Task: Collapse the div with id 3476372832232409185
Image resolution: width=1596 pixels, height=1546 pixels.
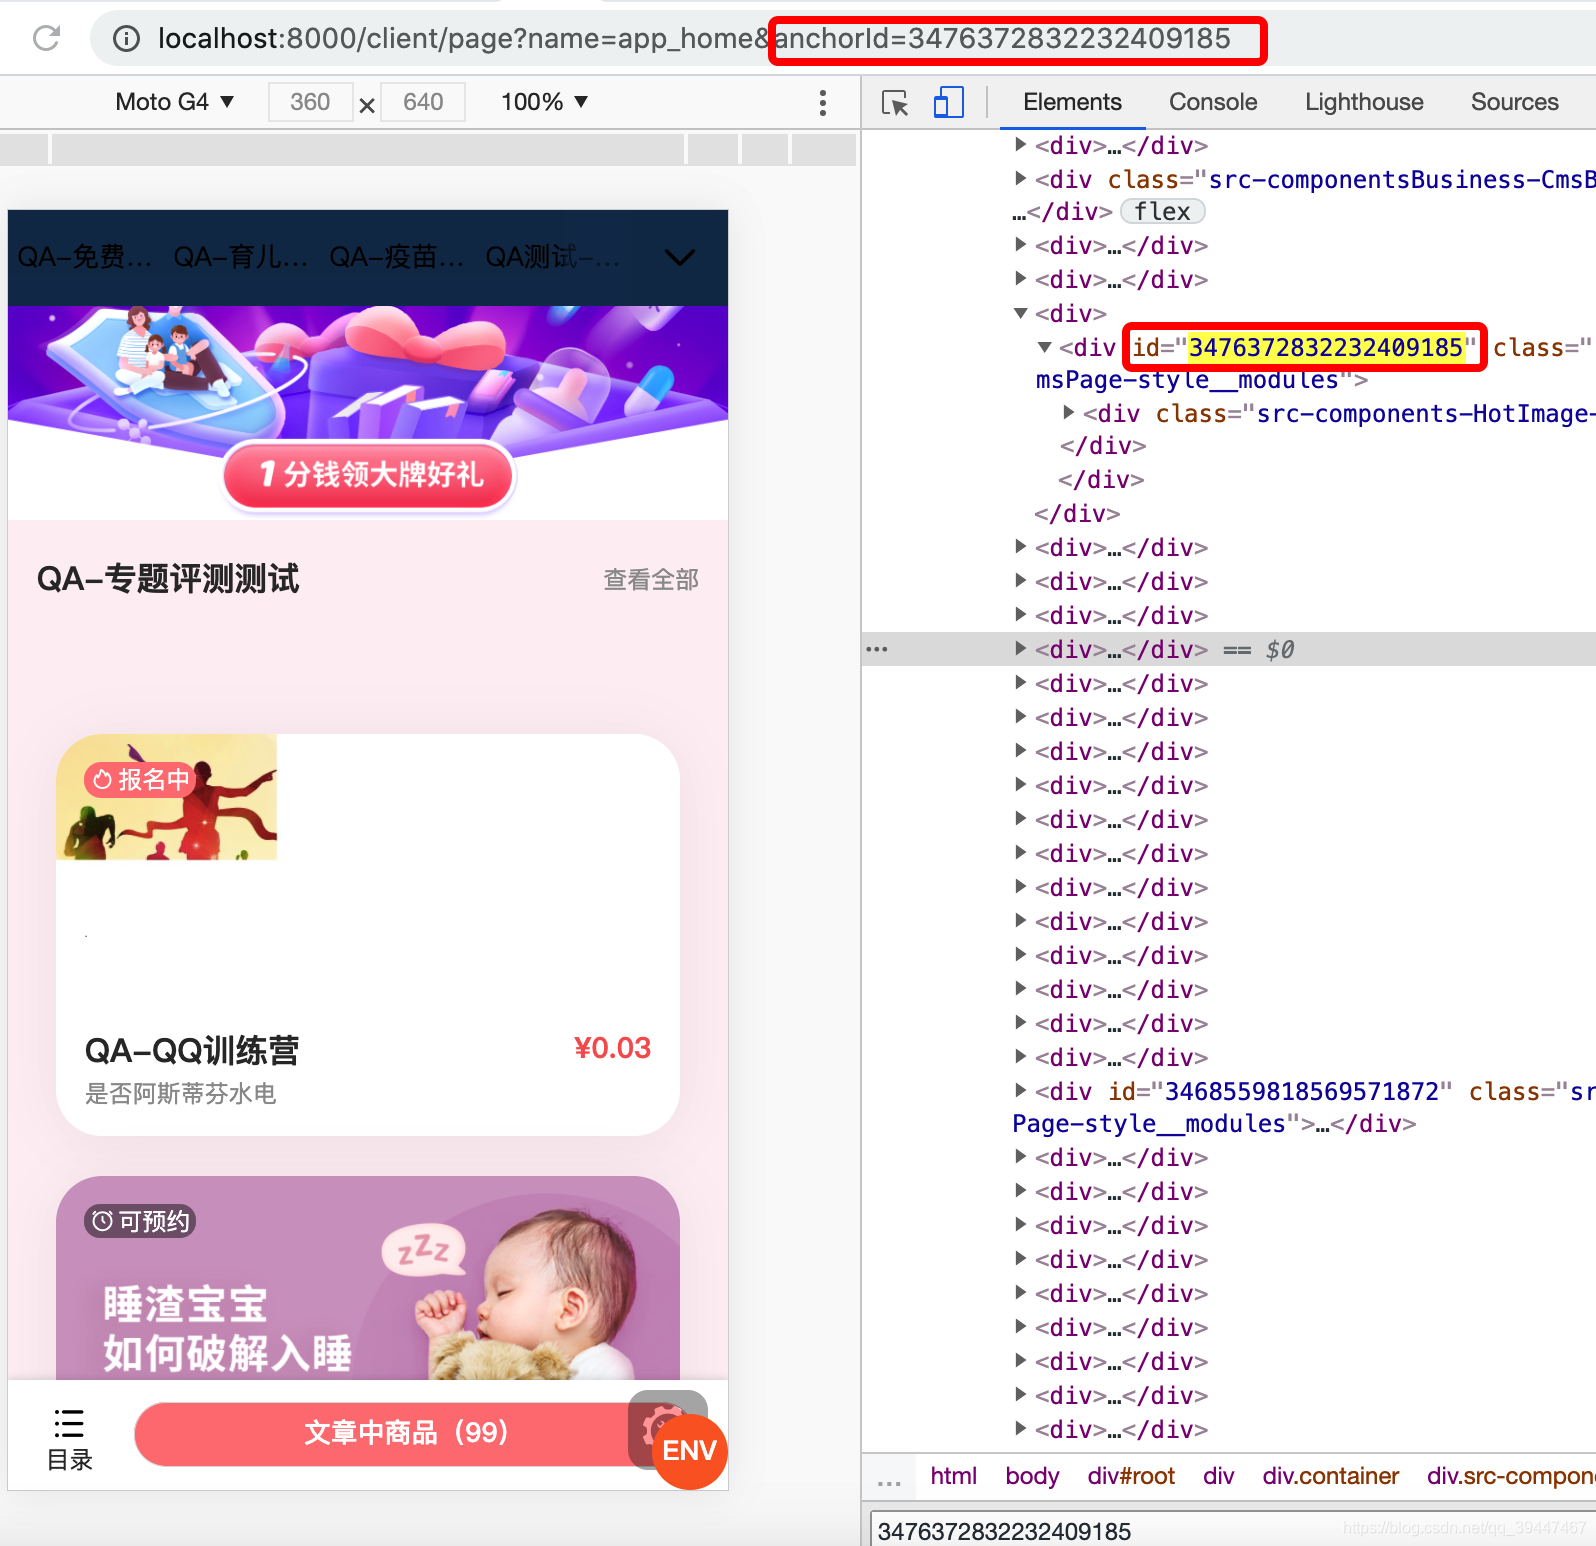Action: (x=1044, y=347)
